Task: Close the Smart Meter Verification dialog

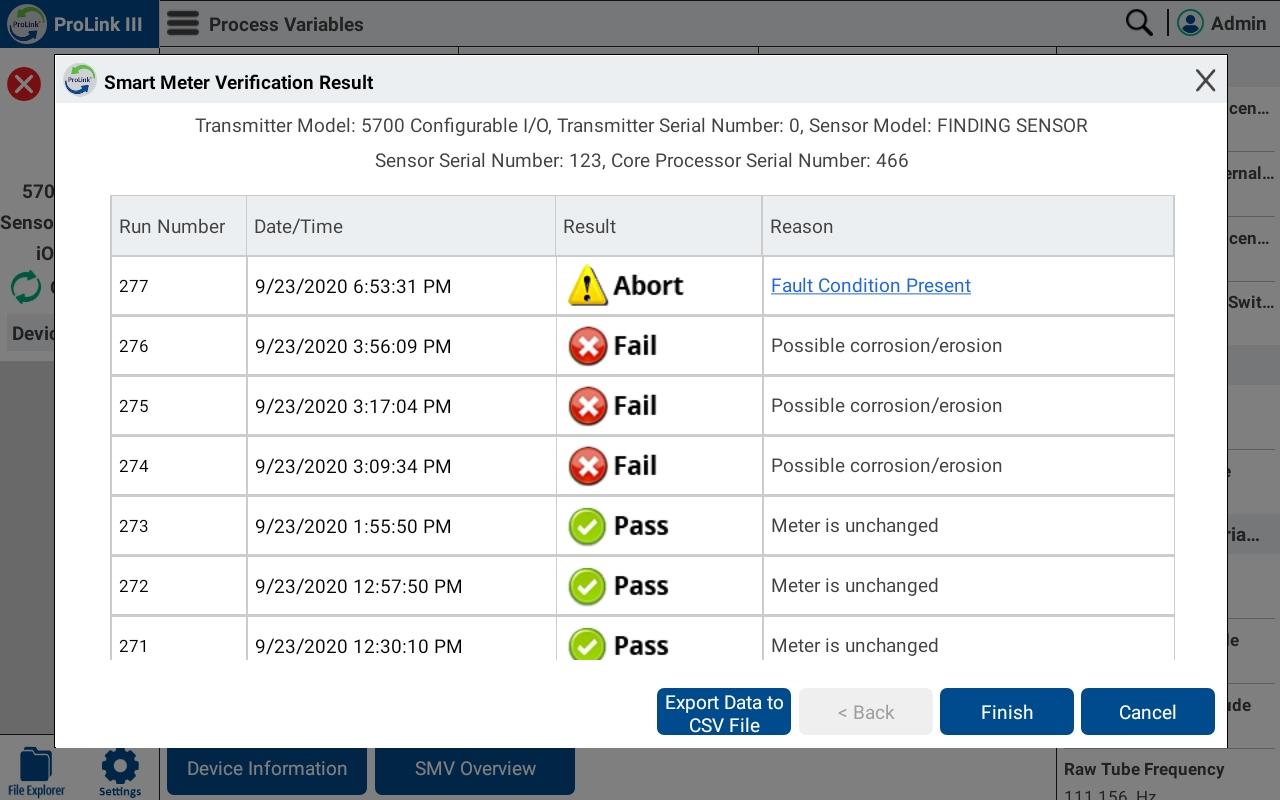Action: pyautogui.click(x=1205, y=81)
